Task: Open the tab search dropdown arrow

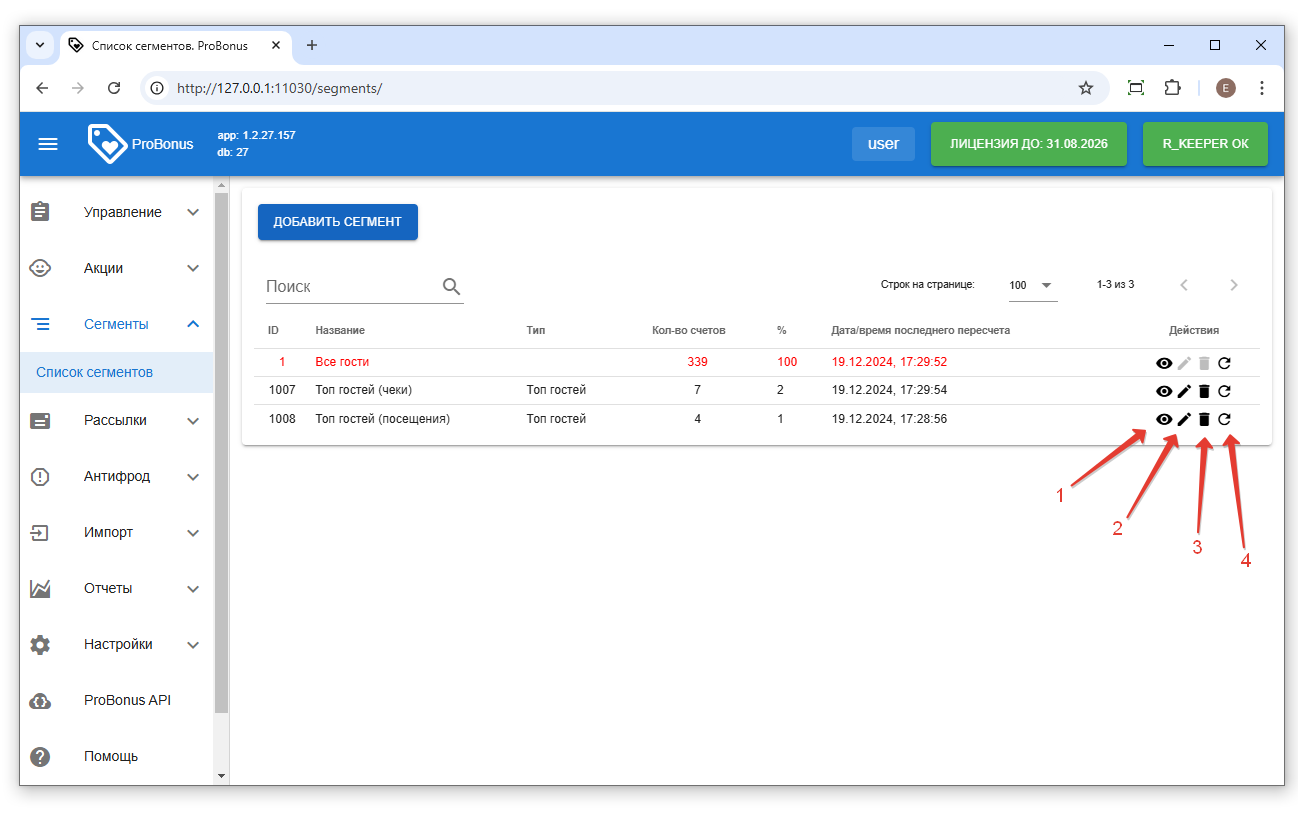Action: [x=40, y=45]
